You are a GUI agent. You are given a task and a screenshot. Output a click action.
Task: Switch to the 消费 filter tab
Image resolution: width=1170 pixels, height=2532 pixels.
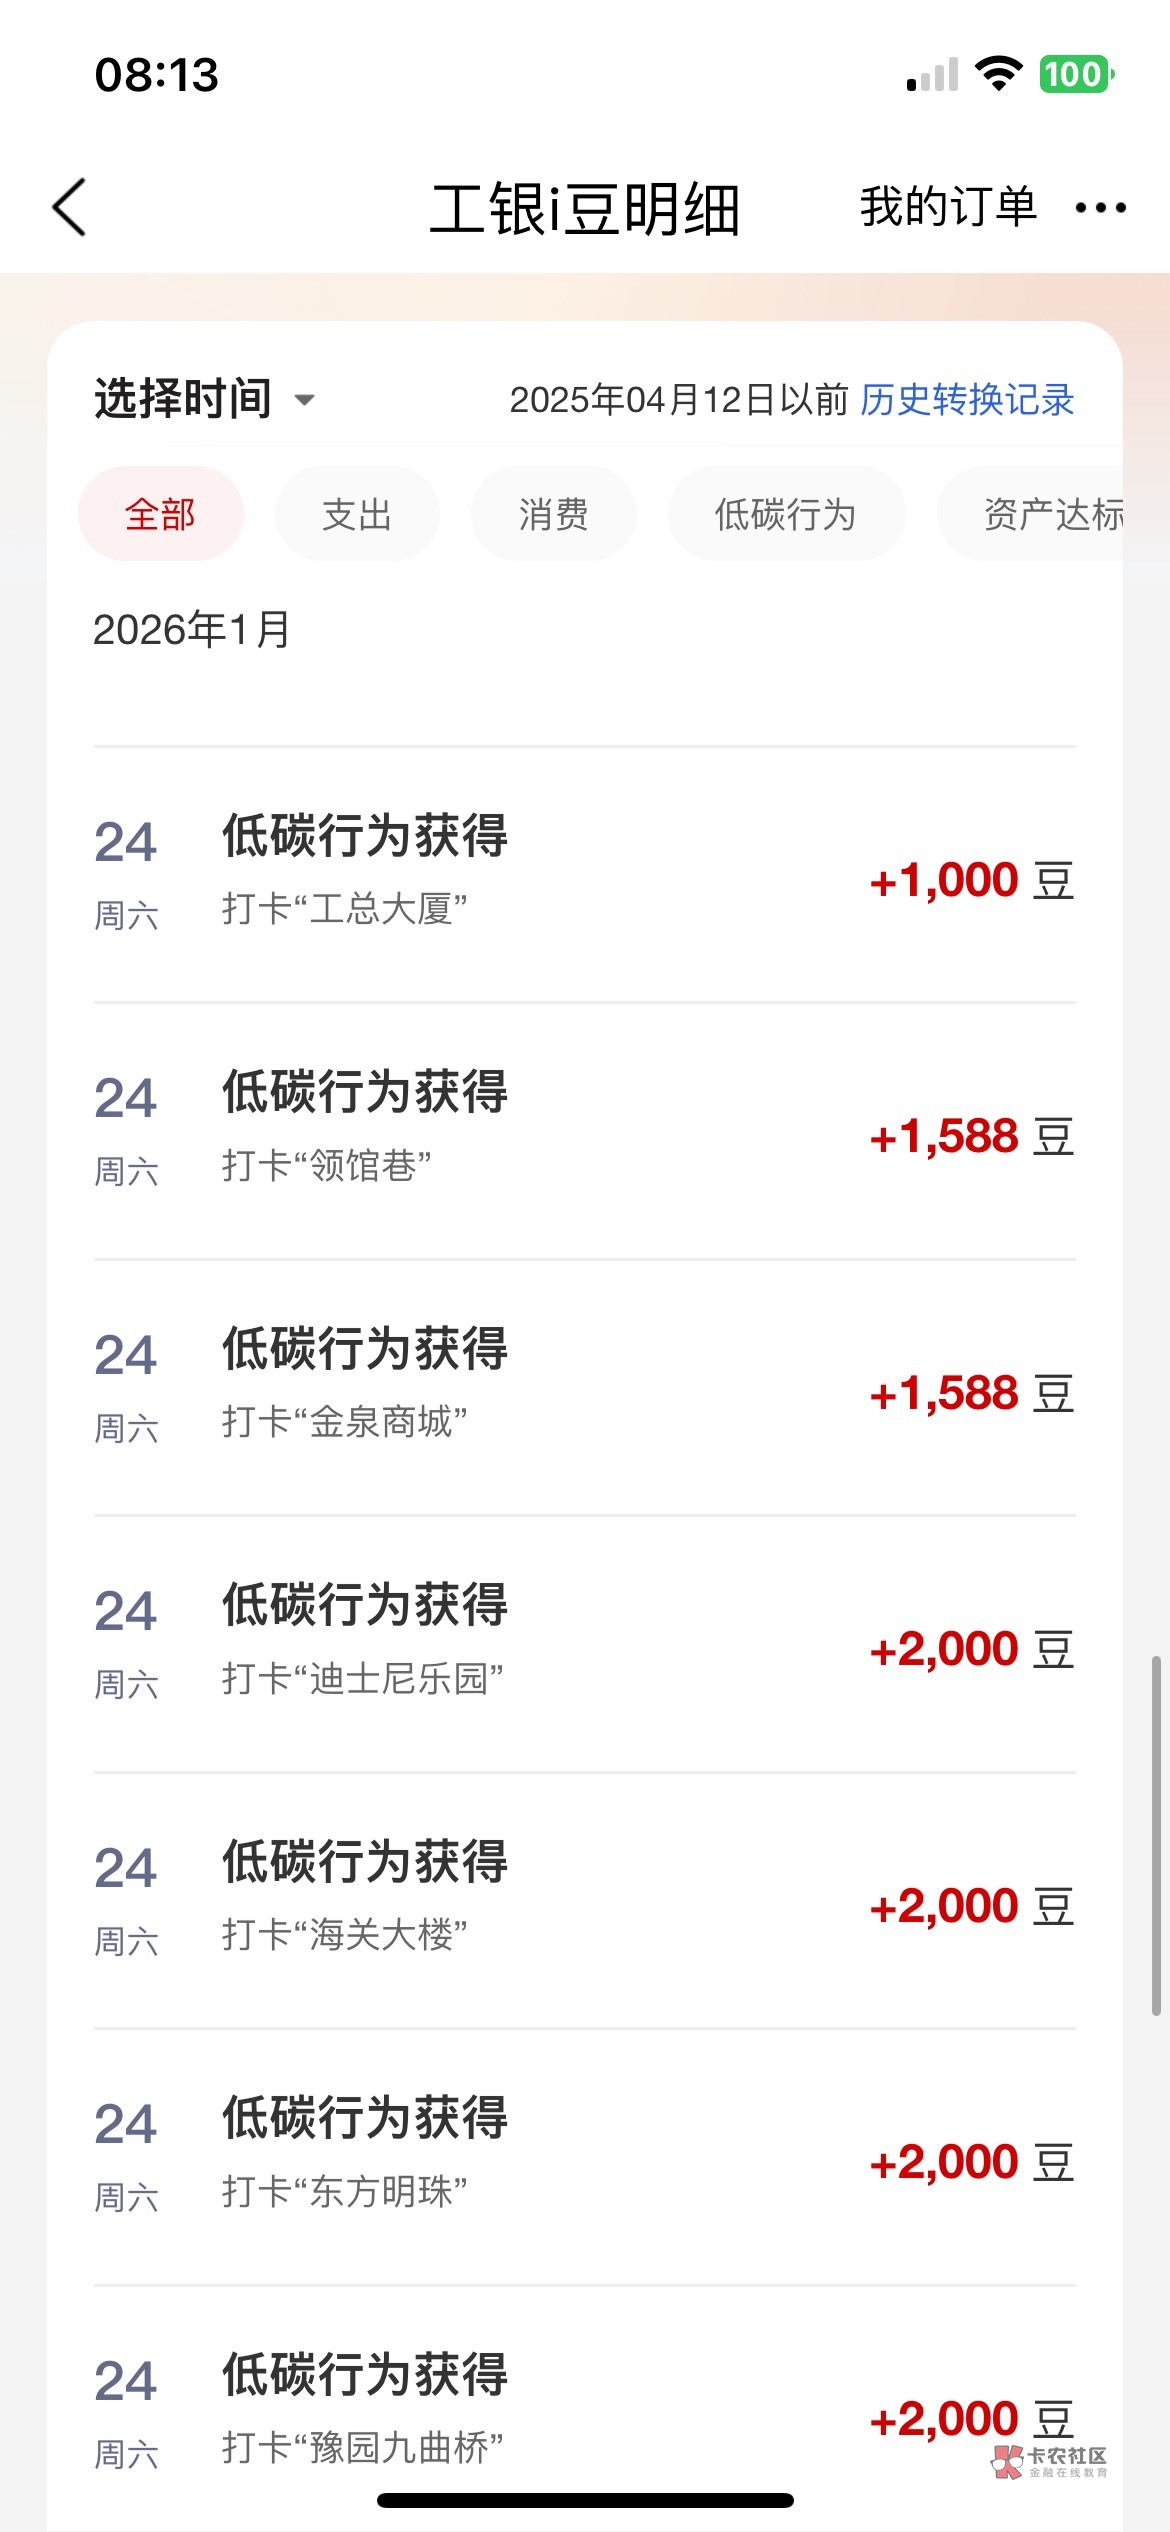coord(553,515)
